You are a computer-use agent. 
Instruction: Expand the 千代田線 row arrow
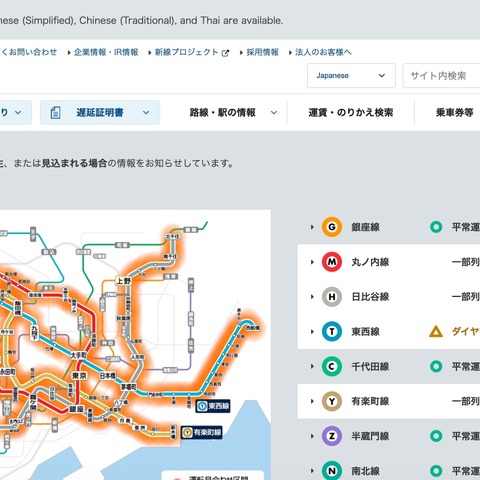(312, 366)
